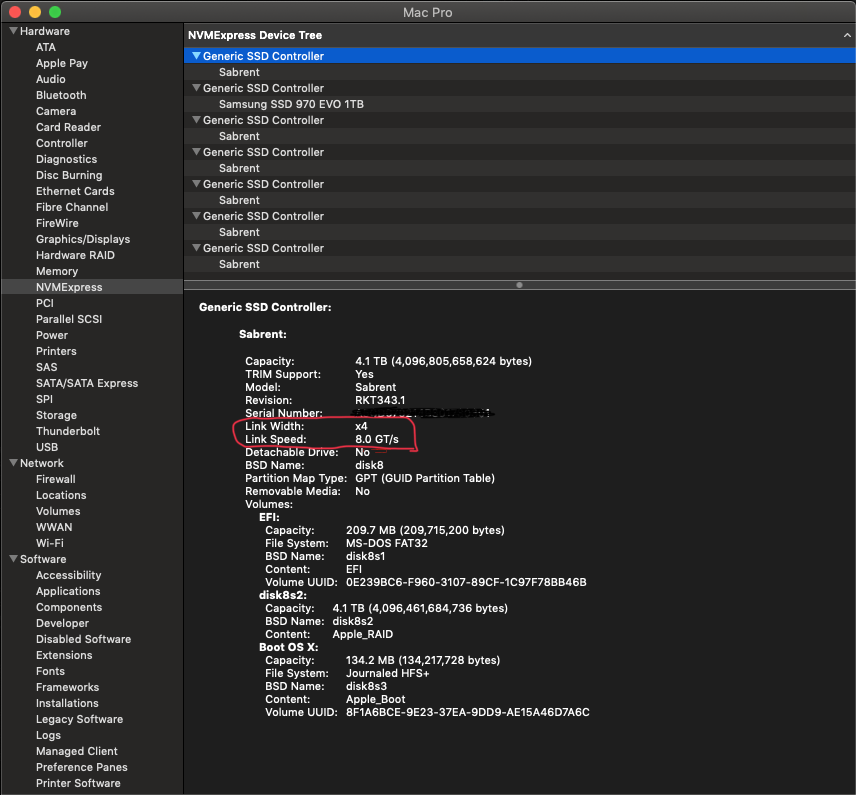Click the Revision value RKT343.1
This screenshot has height=795, width=856.
[x=380, y=400]
